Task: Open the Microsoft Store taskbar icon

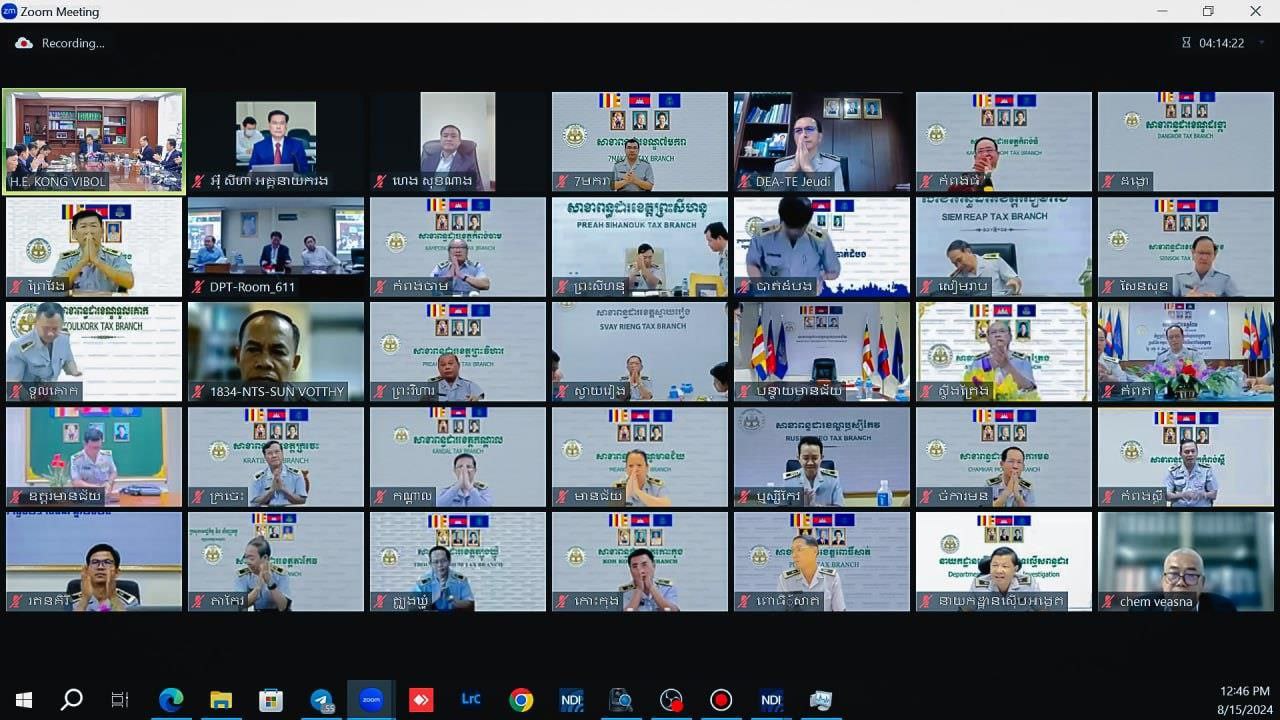Action: coord(271,700)
